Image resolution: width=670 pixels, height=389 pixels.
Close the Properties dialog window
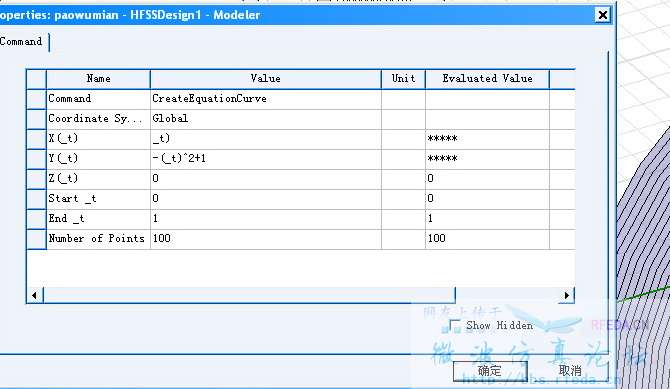tap(602, 15)
